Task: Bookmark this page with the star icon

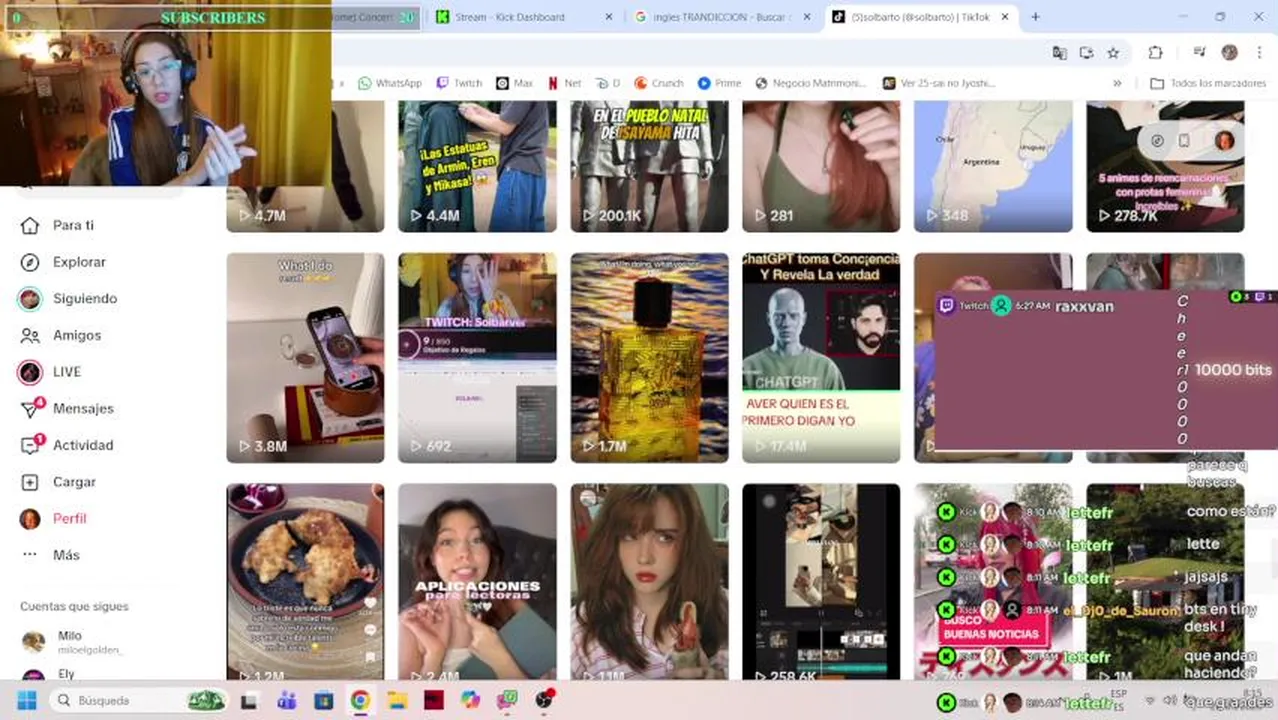Action: pos(1113,53)
